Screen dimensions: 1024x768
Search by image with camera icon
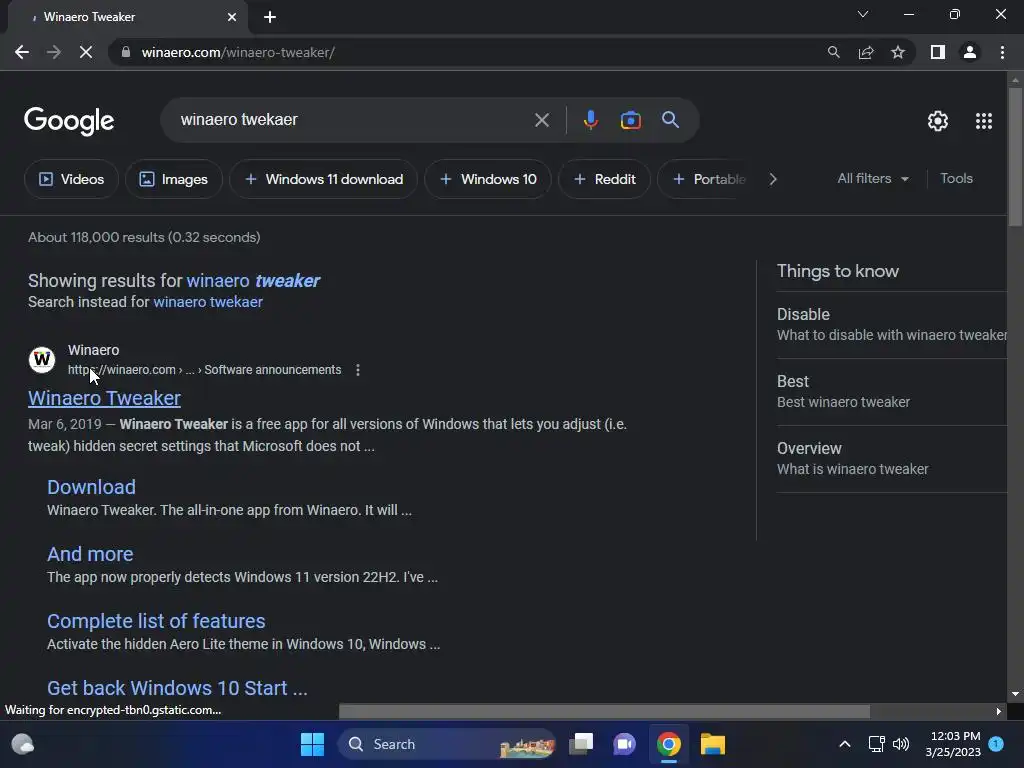[630, 120]
